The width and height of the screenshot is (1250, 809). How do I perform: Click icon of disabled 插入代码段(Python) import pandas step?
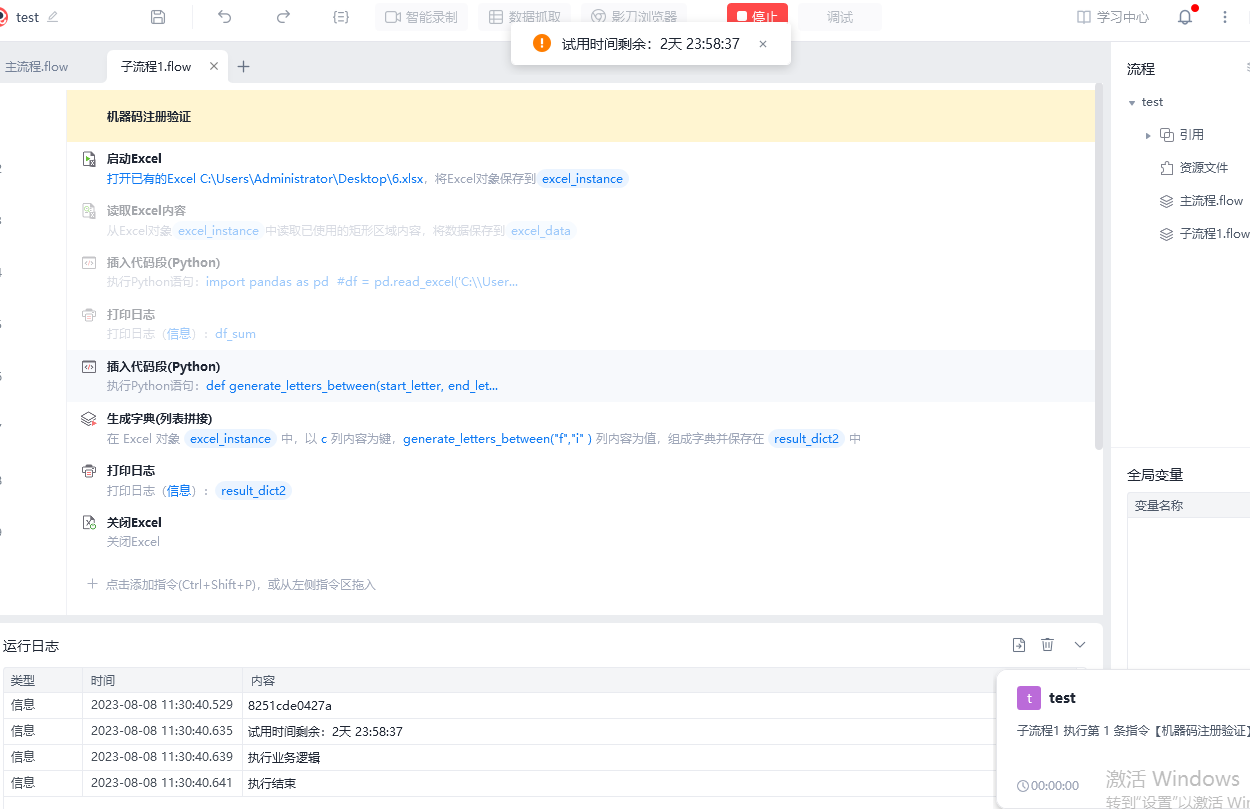tap(89, 263)
